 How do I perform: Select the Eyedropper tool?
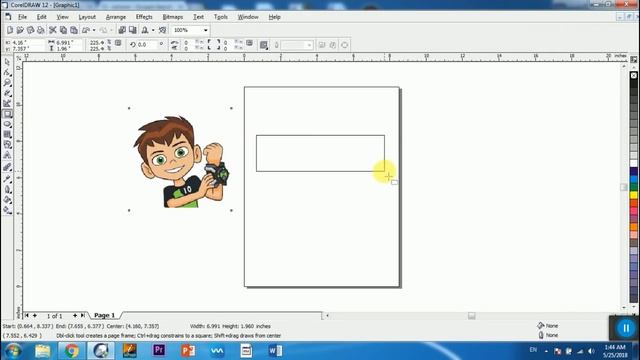tap(7, 179)
